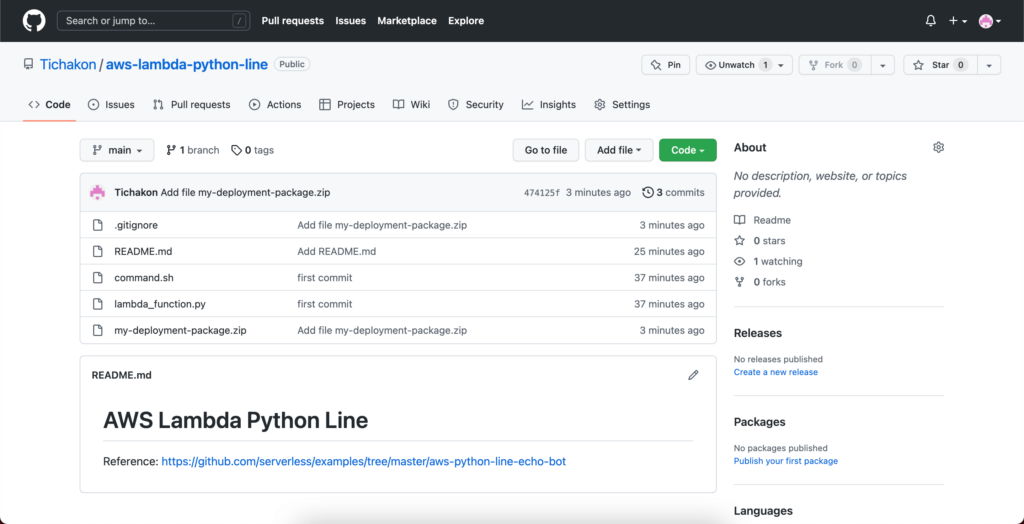The width and height of the screenshot is (1024, 524).
Task: Open commit message for .gitignore row
Action: [x=382, y=225]
